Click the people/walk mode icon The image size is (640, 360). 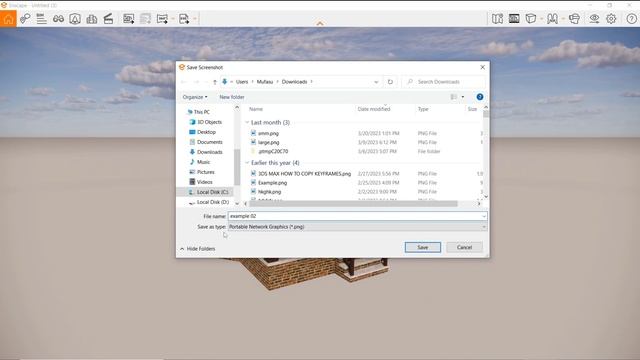click(x=552, y=19)
